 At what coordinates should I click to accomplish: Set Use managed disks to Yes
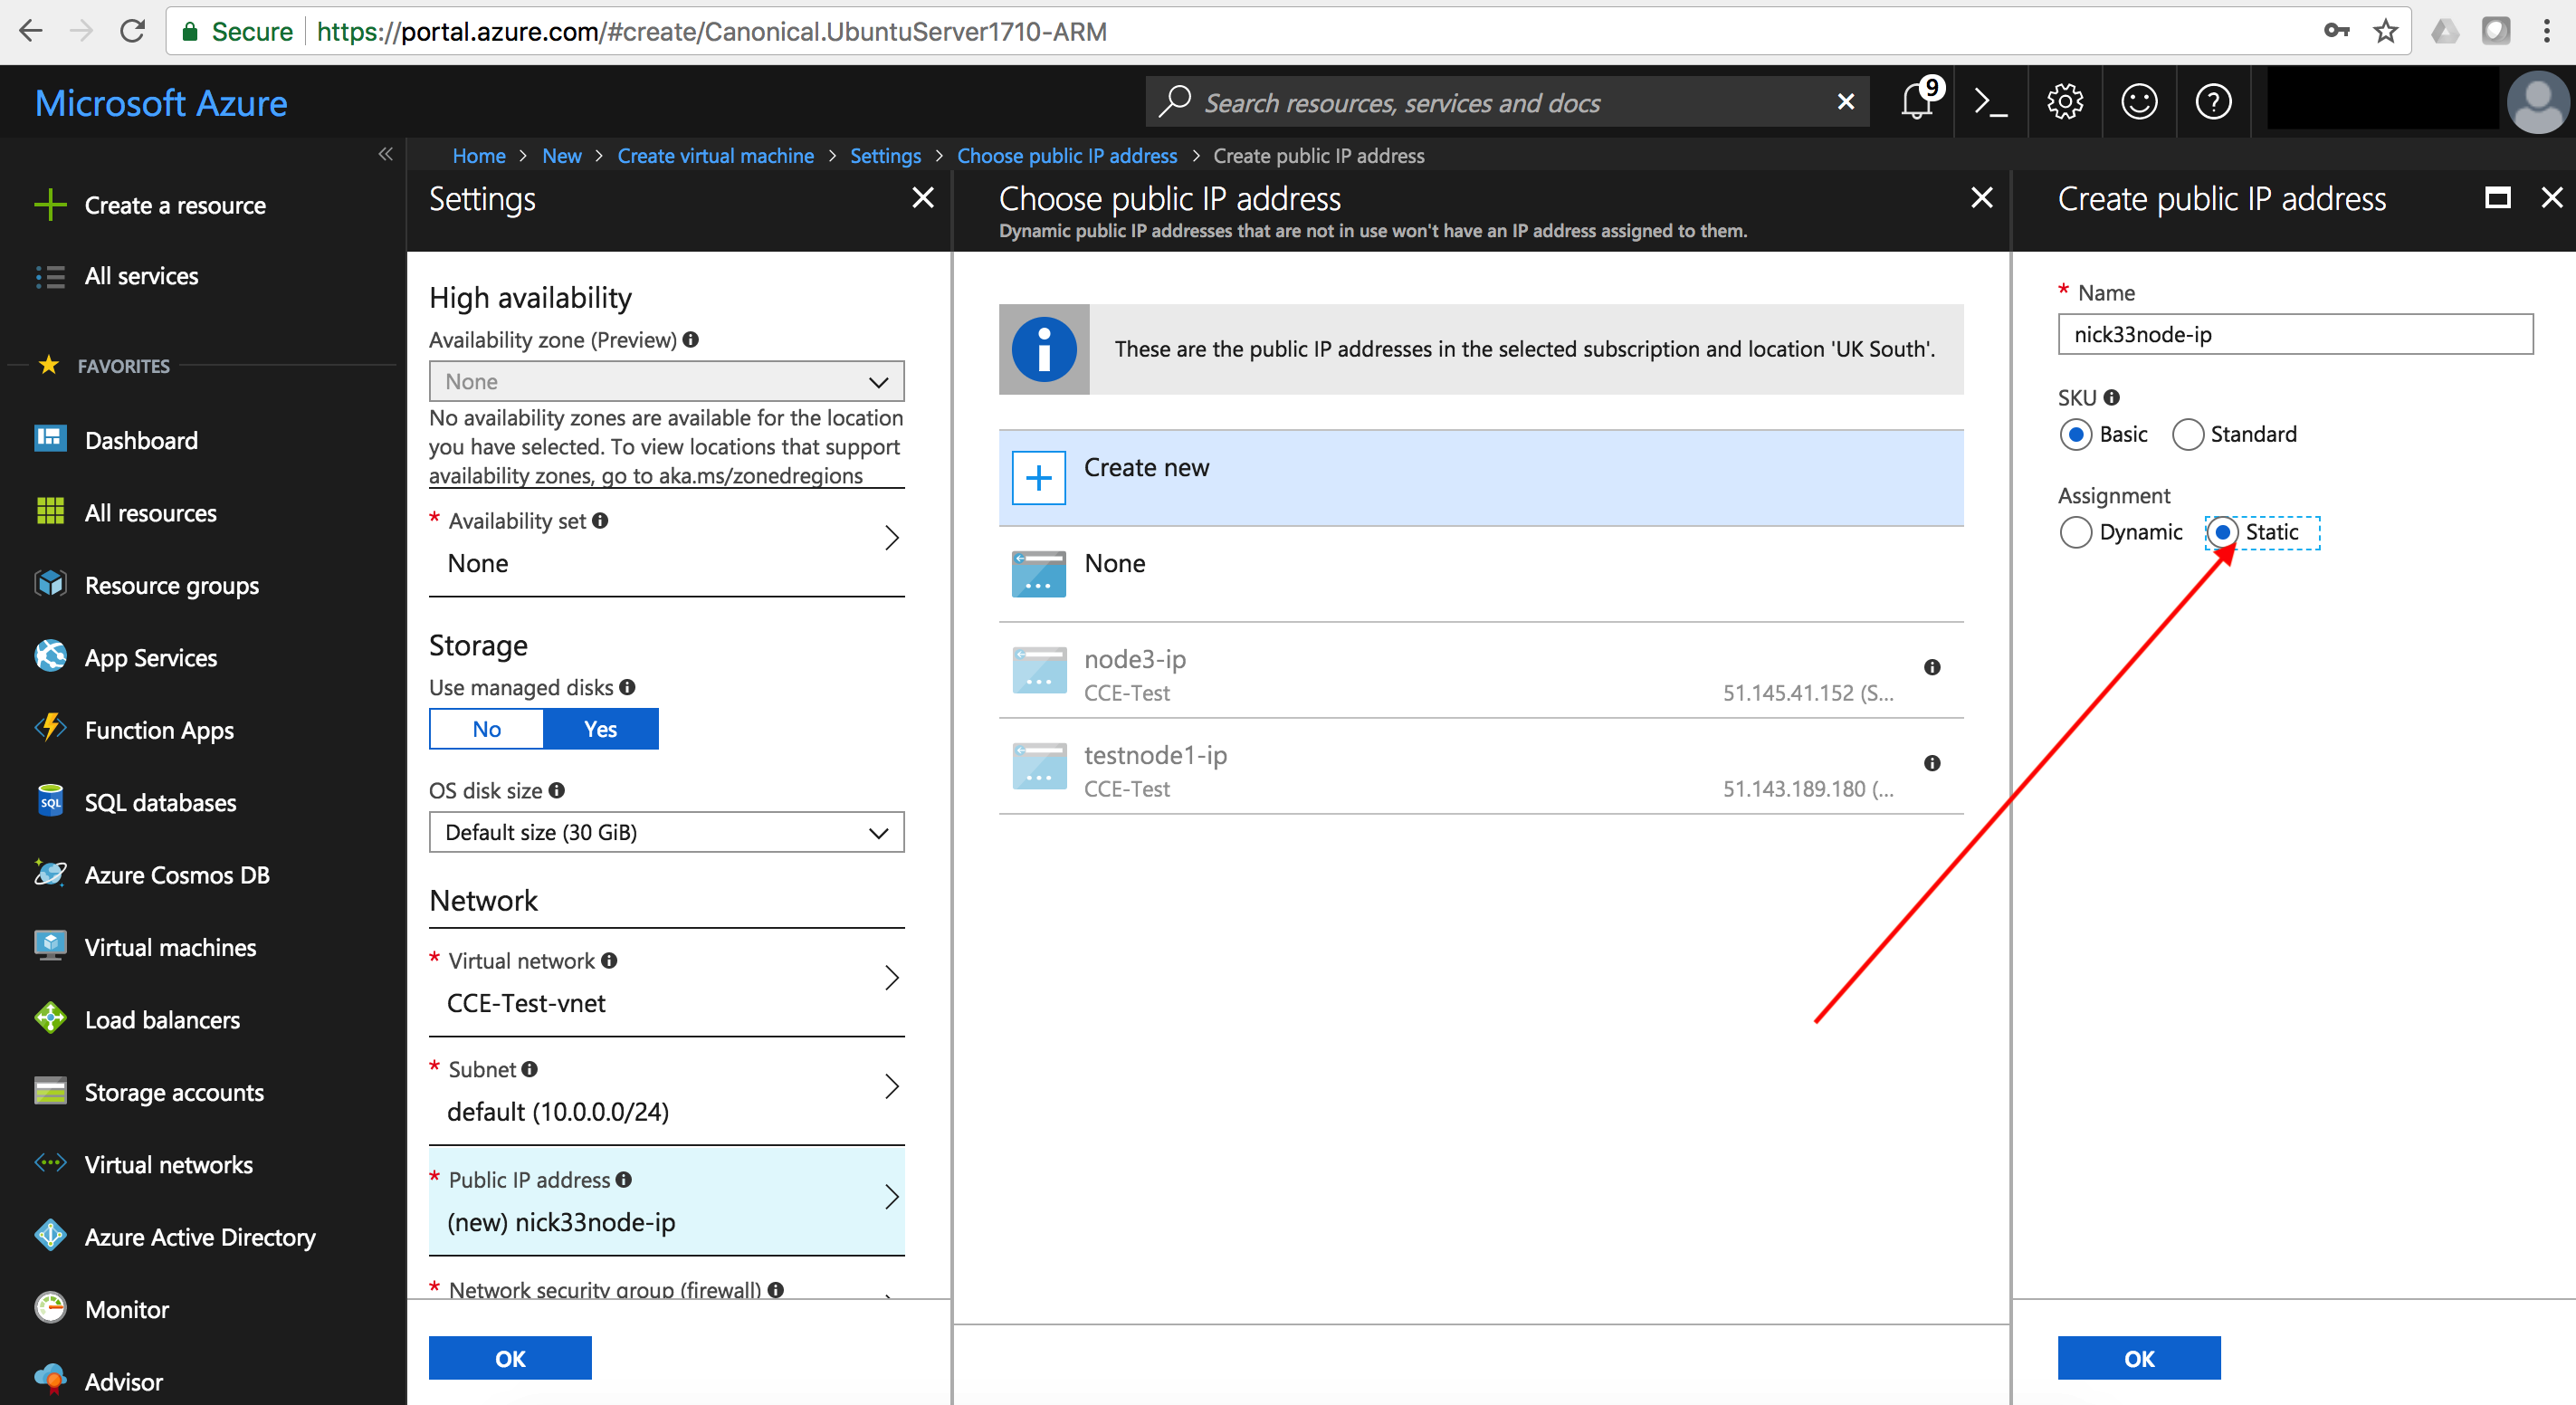601,729
